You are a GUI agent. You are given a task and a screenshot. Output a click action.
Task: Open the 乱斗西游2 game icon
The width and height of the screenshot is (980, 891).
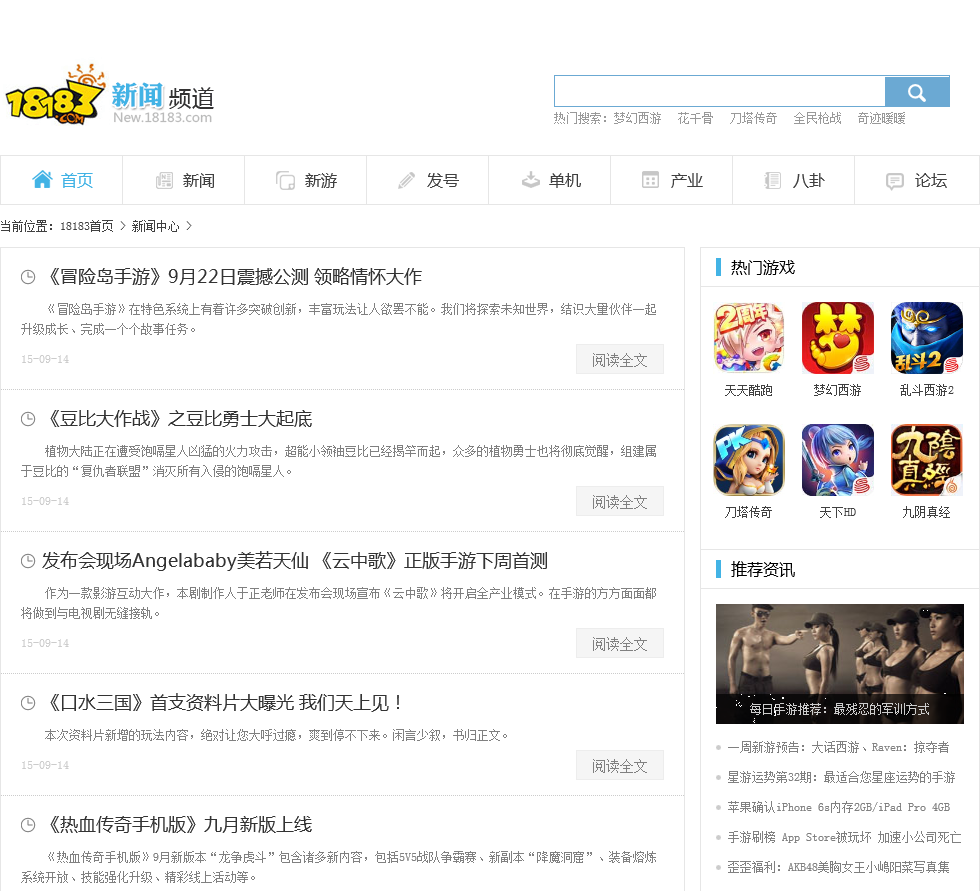tap(926, 337)
